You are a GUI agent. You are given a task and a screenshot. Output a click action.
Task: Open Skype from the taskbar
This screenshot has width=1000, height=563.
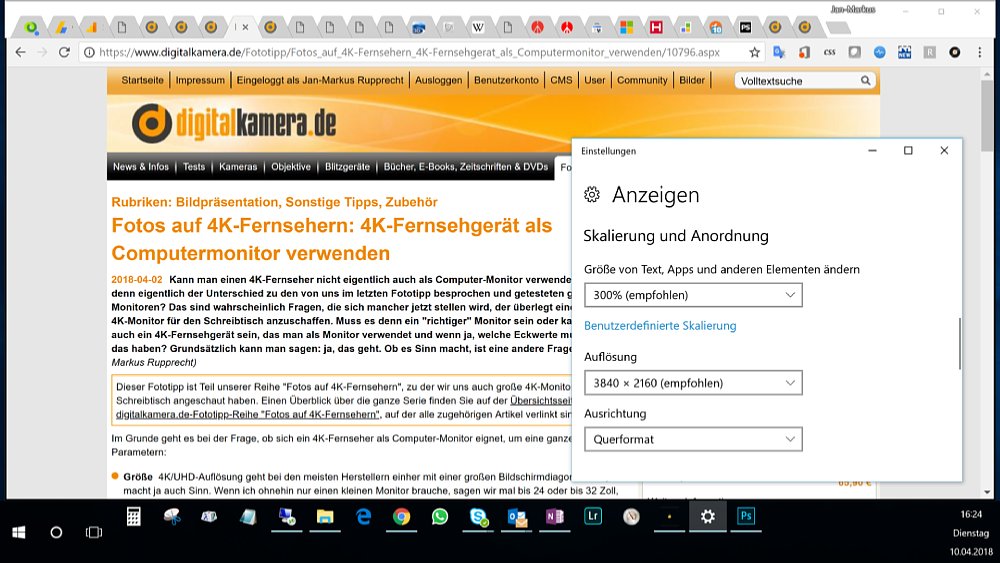point(478,516)
